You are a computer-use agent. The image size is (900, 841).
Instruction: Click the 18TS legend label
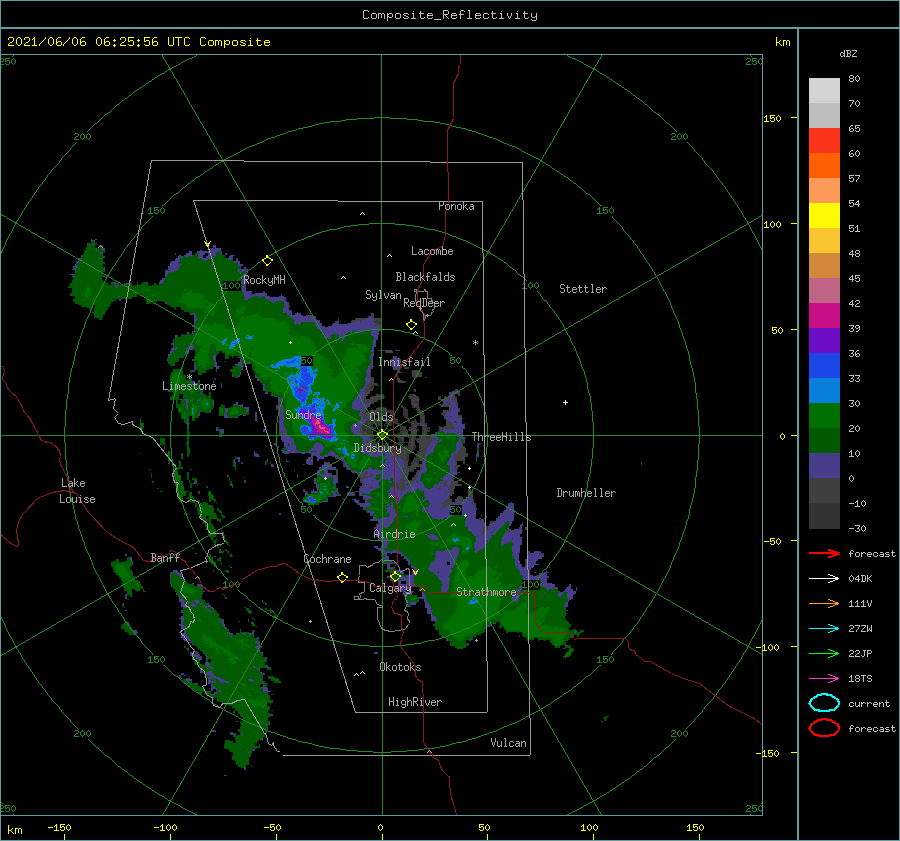(x=860, y=679)
